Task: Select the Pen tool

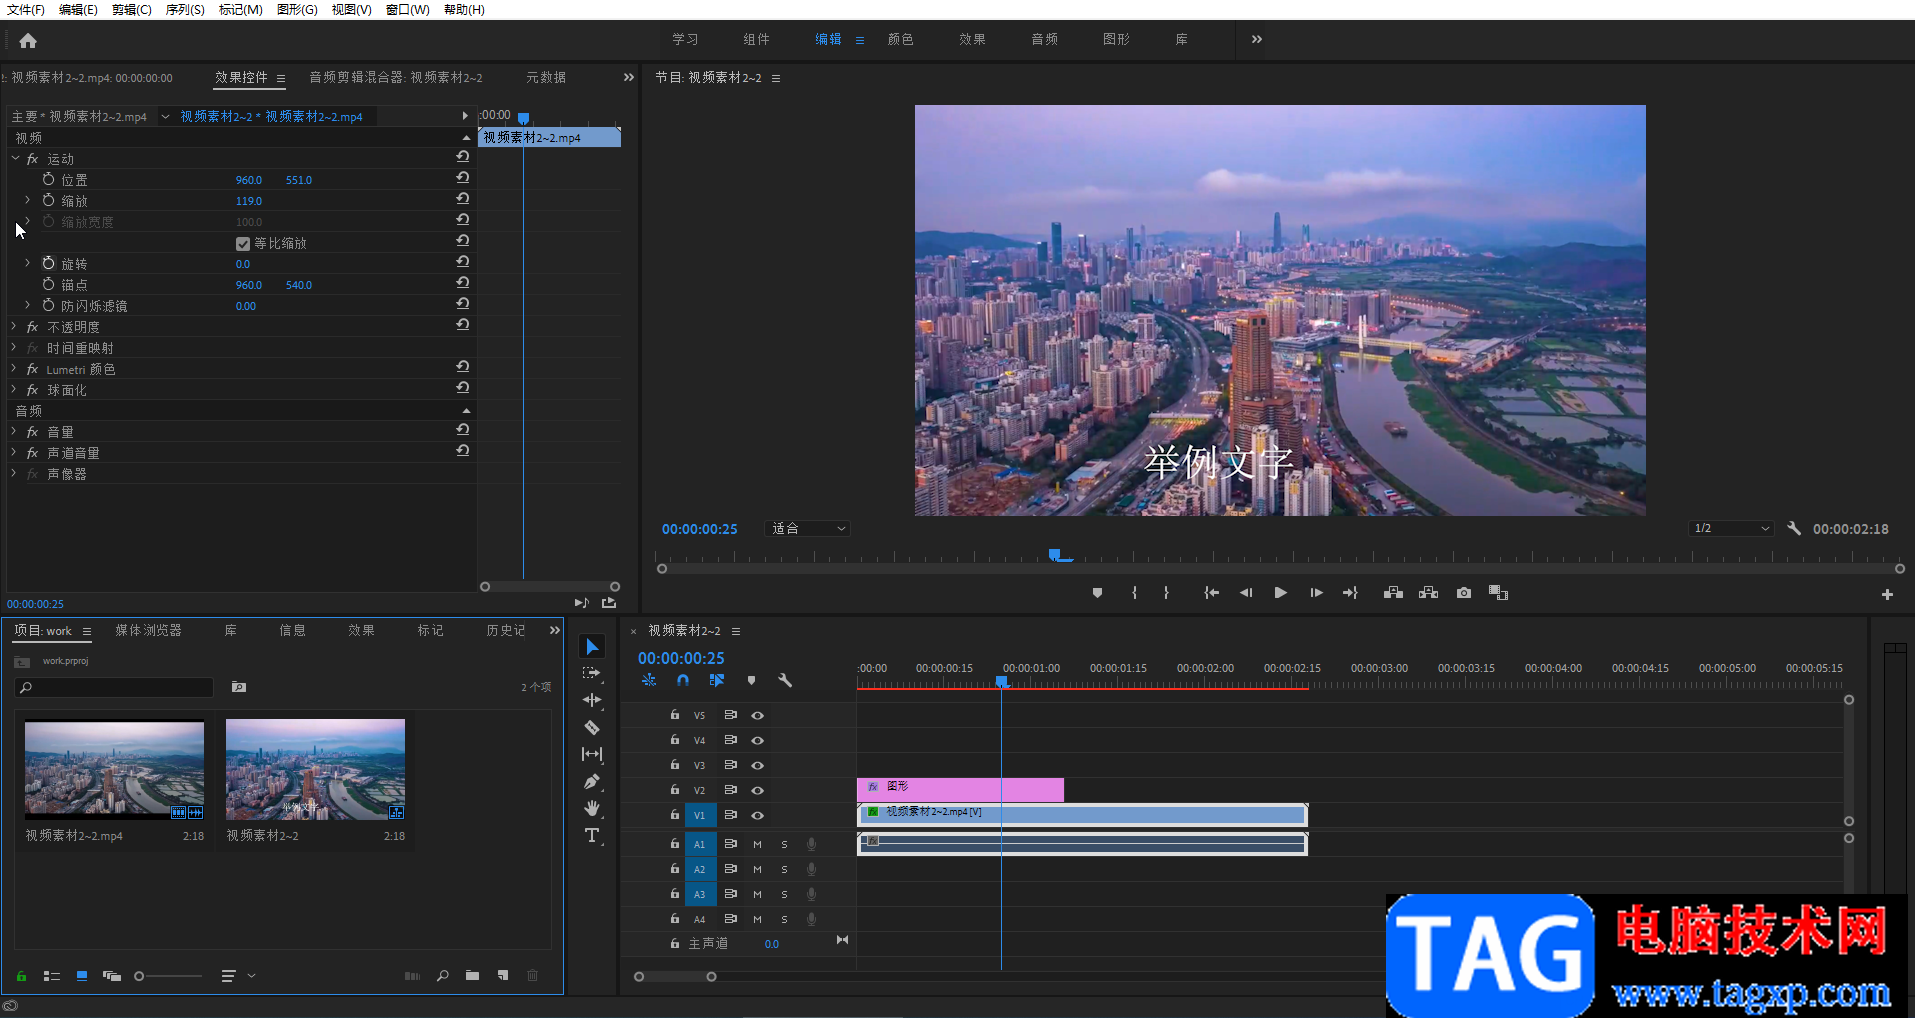Action: tap(592, 781)
